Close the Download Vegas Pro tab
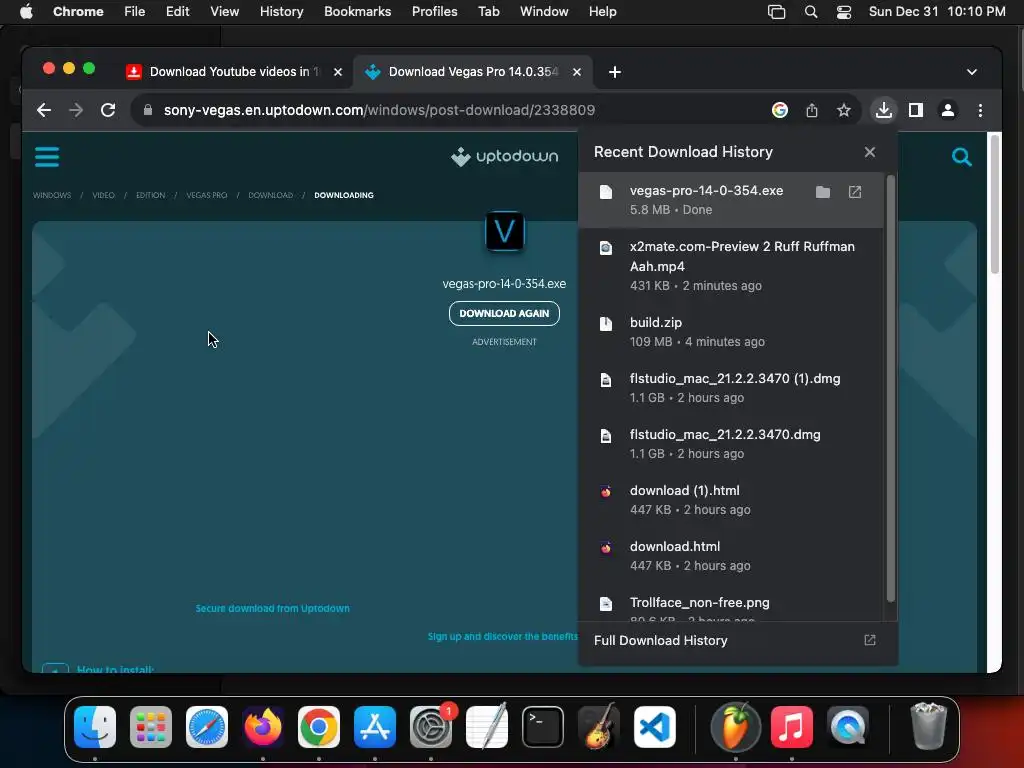This screenshot has width=1024, height=768. [577, 72]
